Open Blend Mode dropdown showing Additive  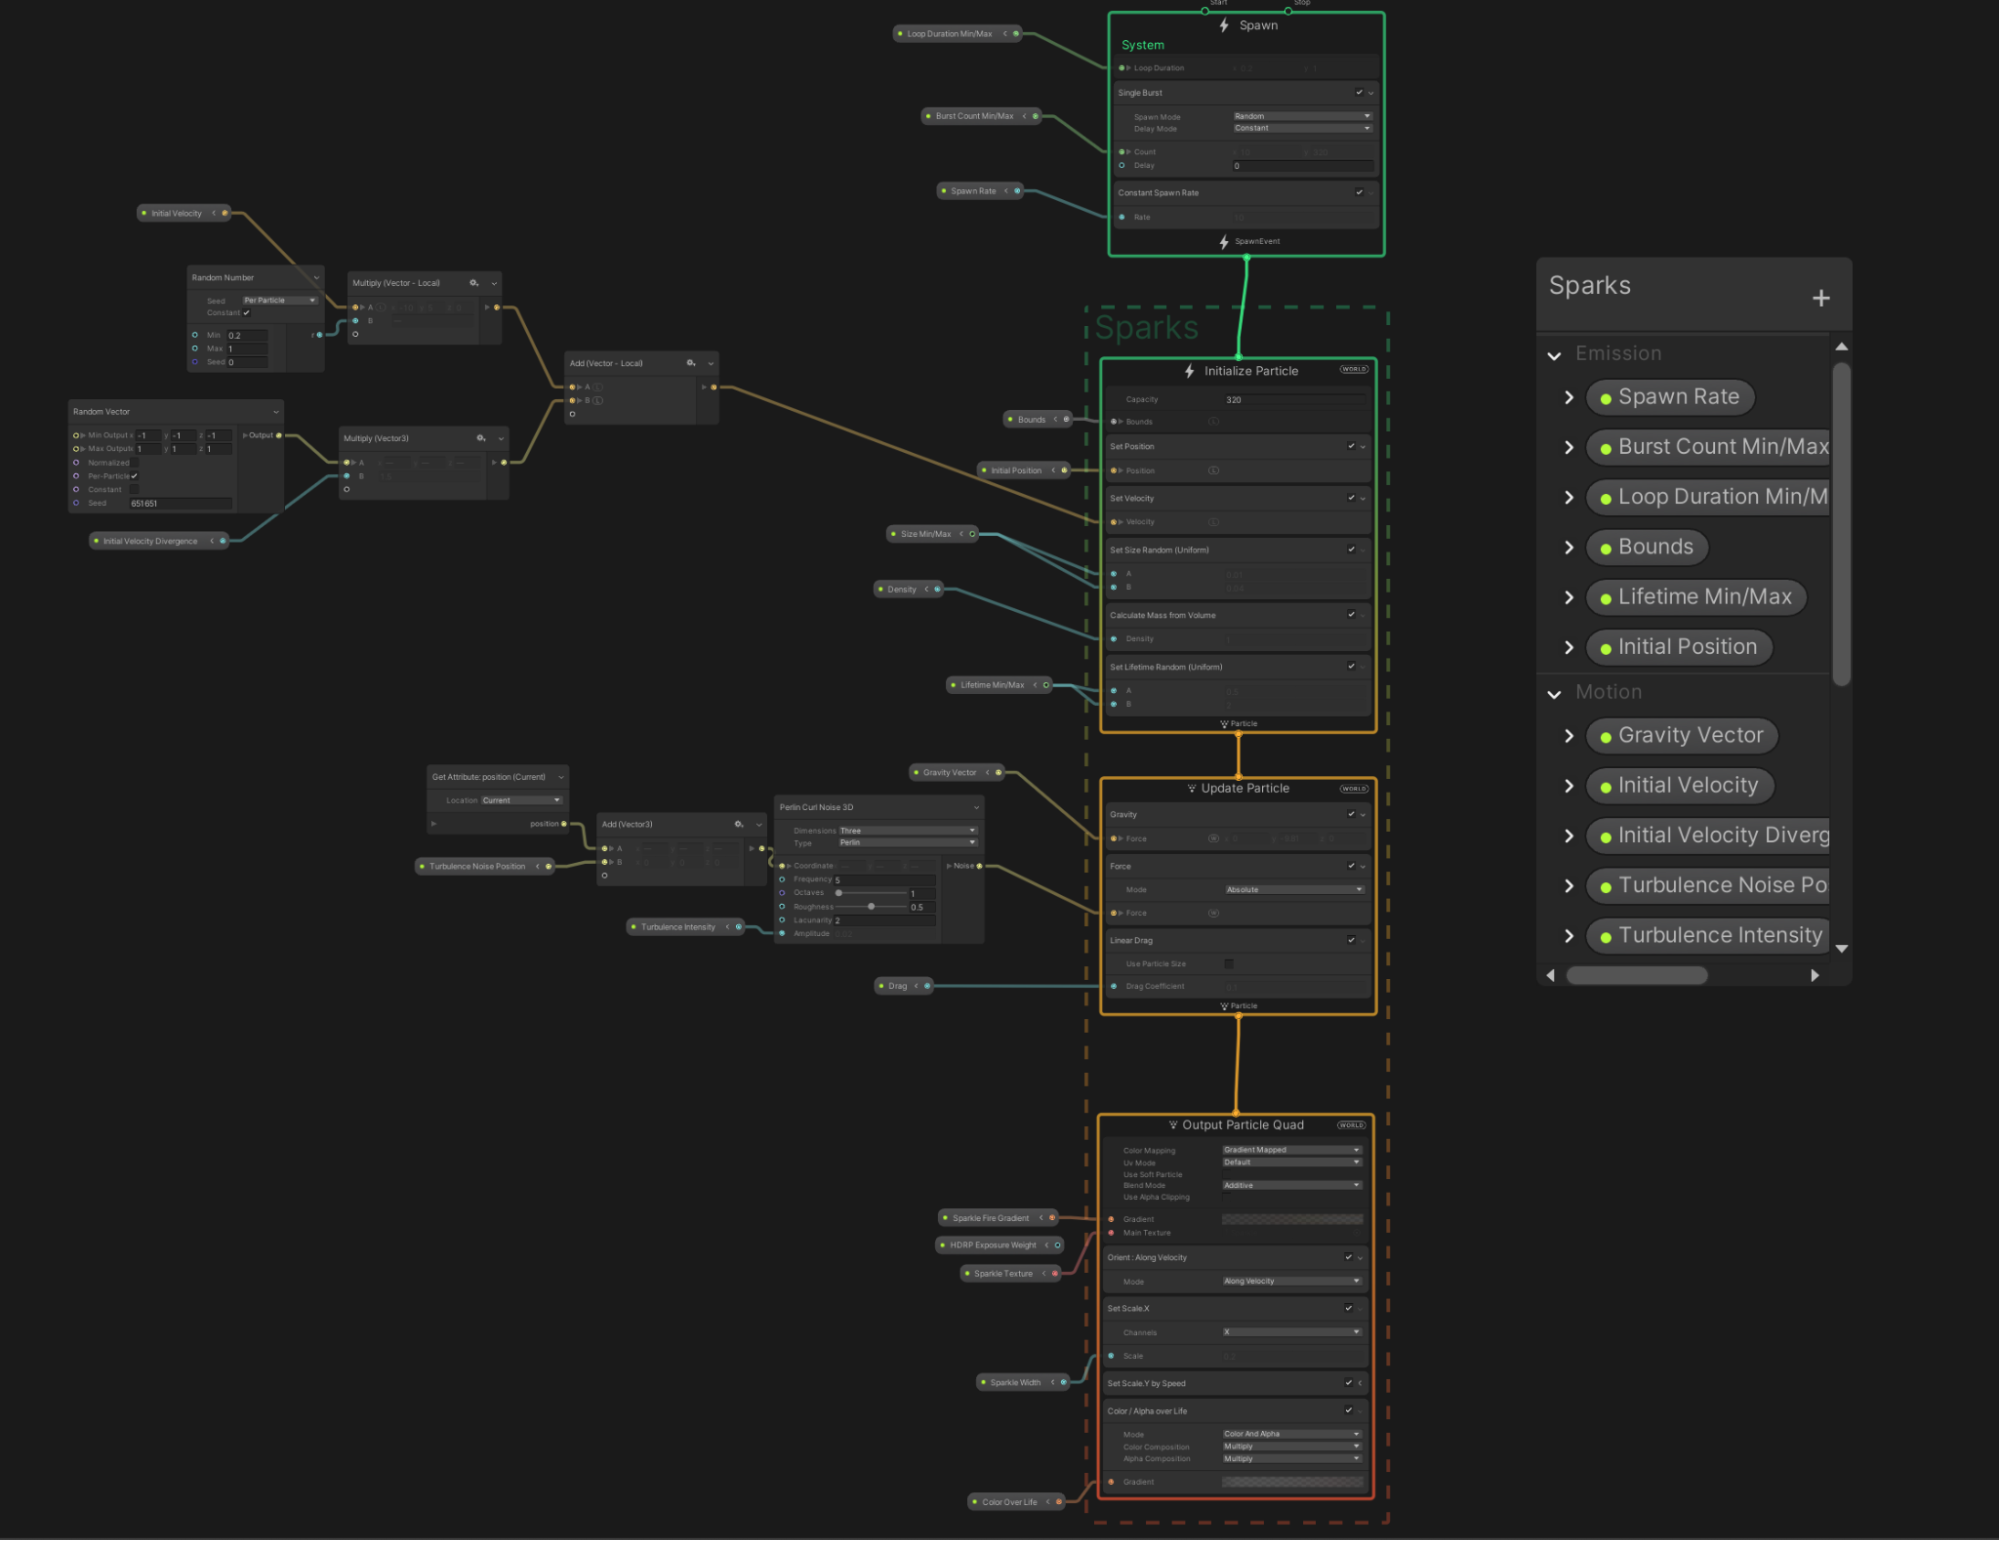click(1291, 1185)
